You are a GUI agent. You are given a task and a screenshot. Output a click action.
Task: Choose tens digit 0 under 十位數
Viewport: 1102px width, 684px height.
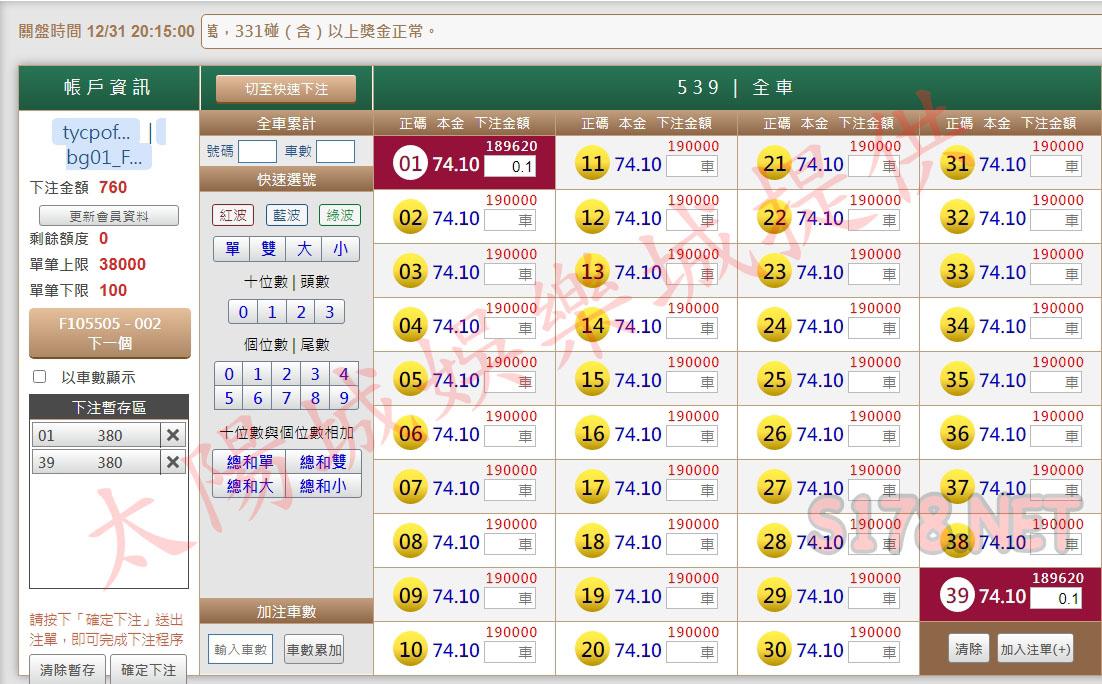click(243, 312)
